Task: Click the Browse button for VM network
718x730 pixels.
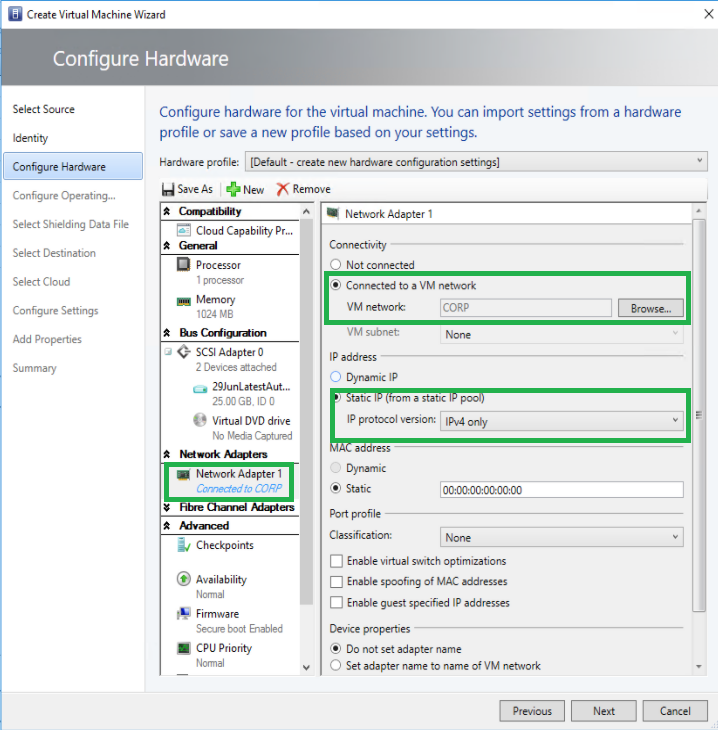Action: point(650,308)
